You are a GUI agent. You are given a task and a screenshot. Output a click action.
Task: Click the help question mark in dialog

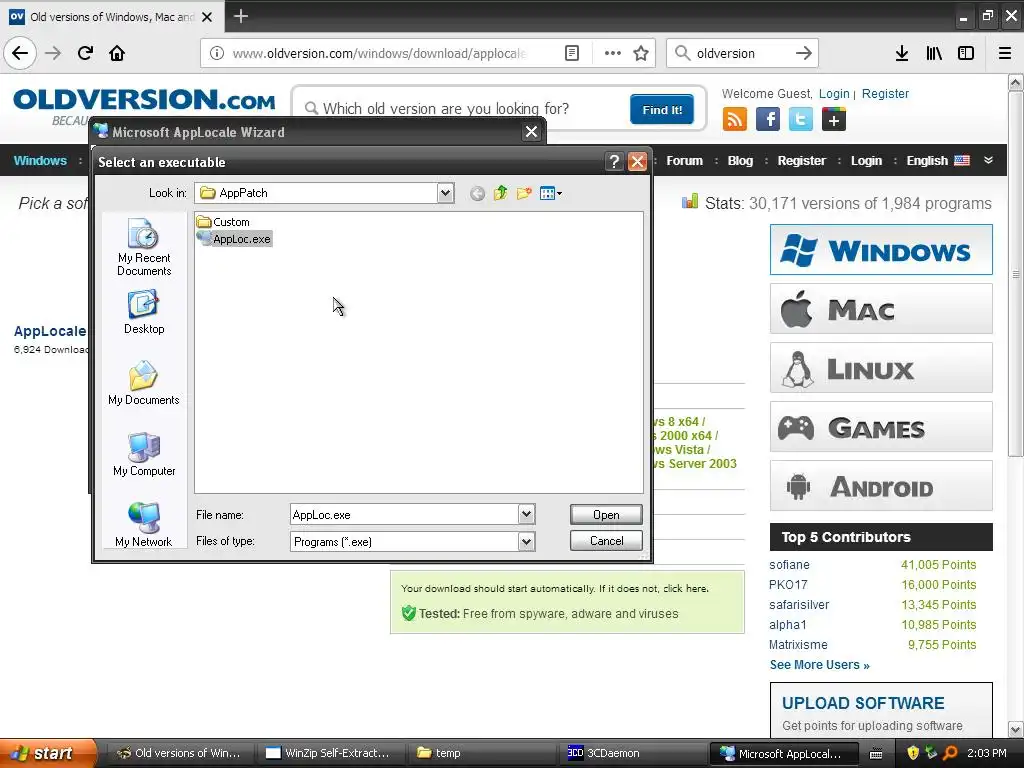(x=614, y=161)
